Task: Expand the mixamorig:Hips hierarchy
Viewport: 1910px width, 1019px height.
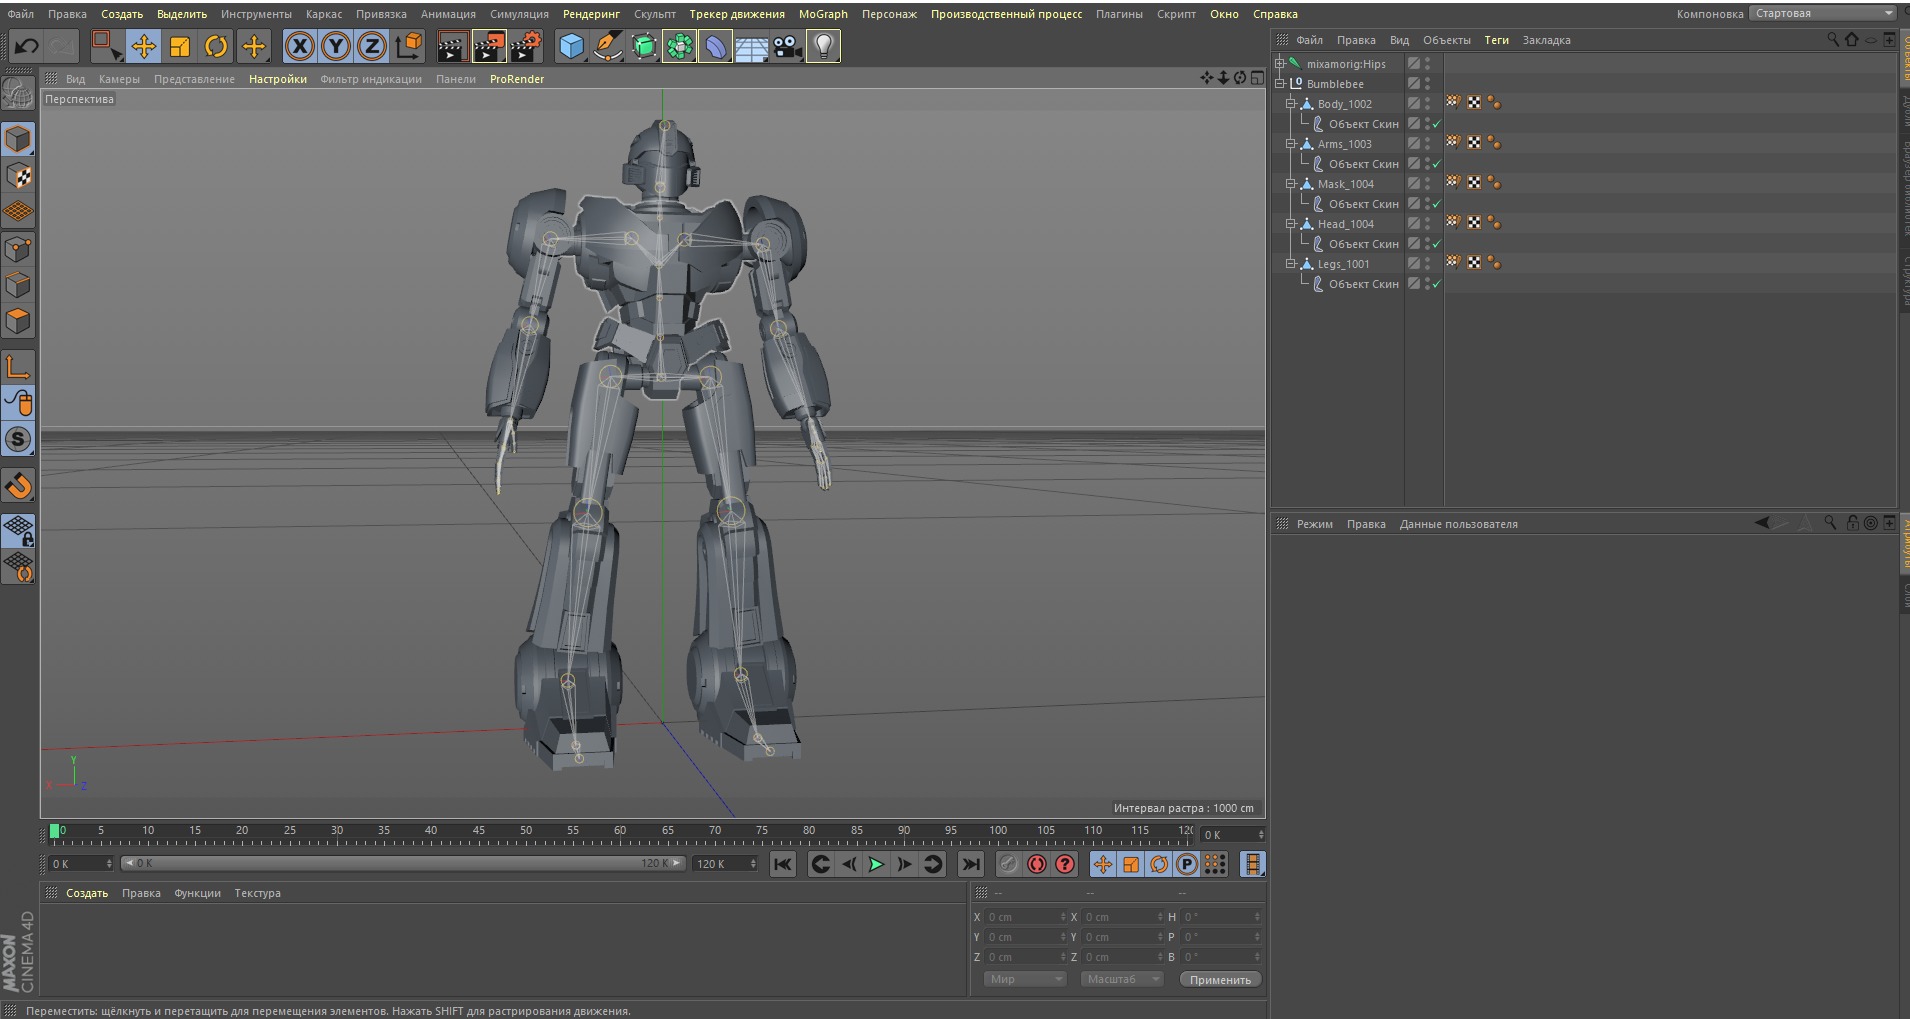Action: pyautogui.click(x=1279, y=64)
